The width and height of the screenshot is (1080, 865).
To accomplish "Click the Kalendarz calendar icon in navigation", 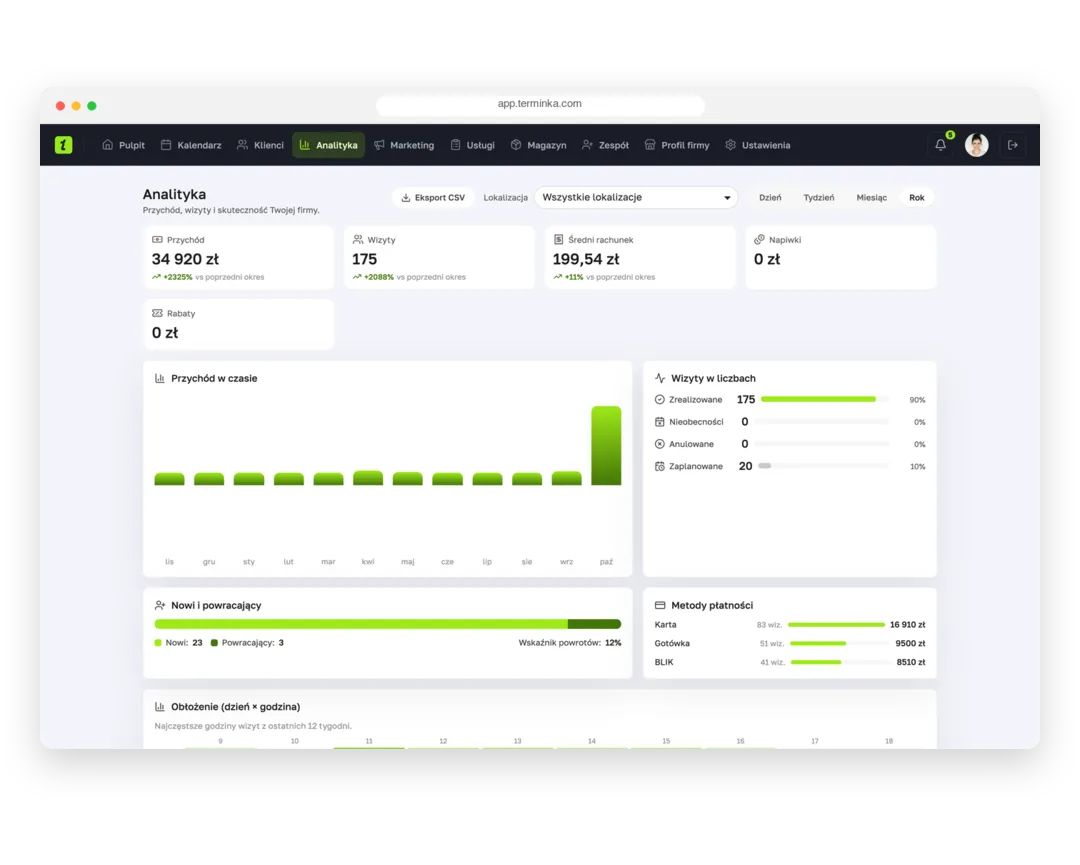I will 166,145.
